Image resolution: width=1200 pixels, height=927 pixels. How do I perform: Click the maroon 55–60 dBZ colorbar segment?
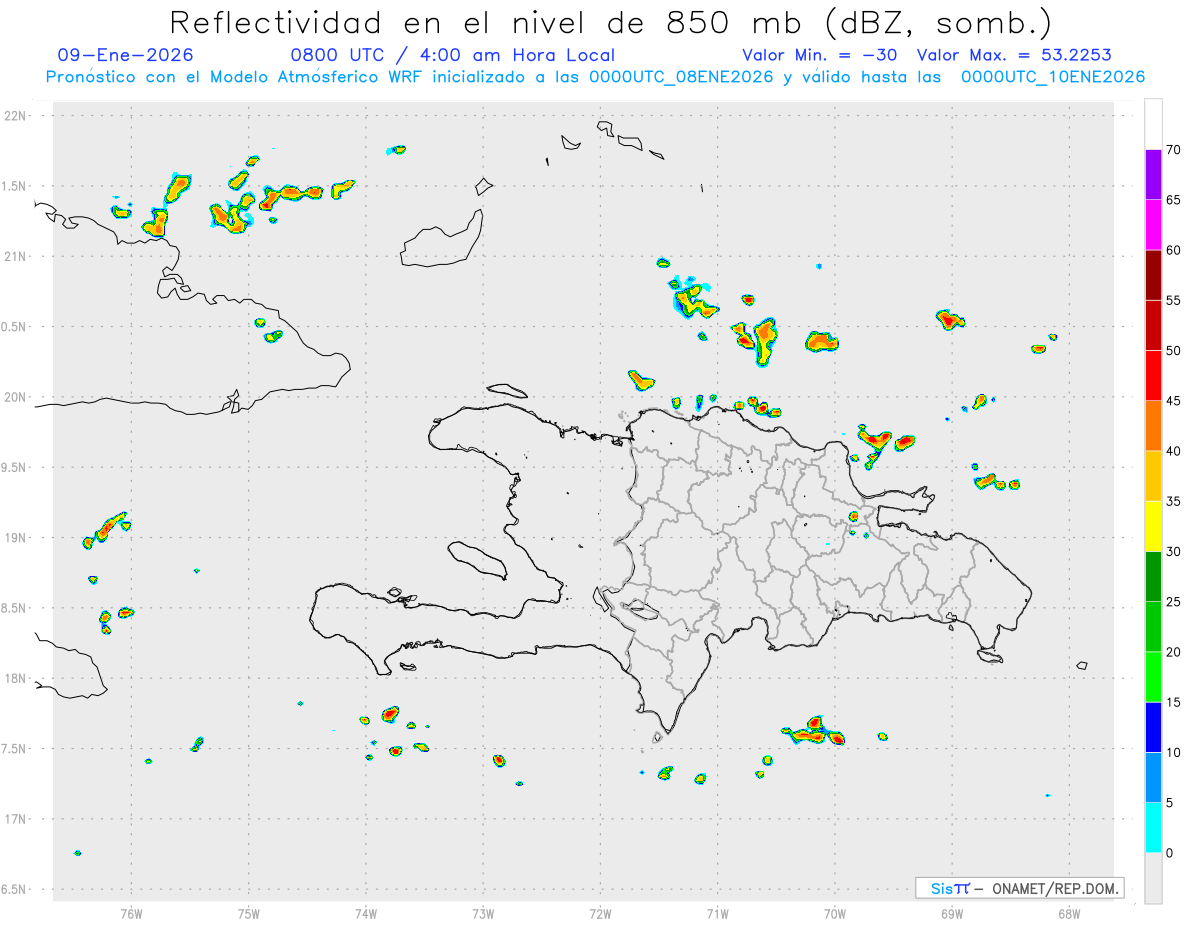click(1153, 275)
